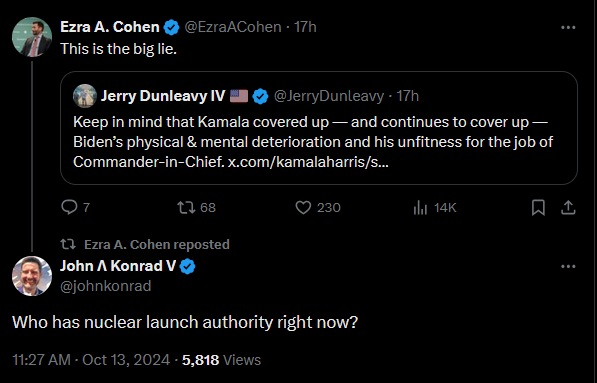Share Ezra A. Cohen's tweet
Image resolution: width=597 pixels, height=383 pixels.
(x=568, y=207)
